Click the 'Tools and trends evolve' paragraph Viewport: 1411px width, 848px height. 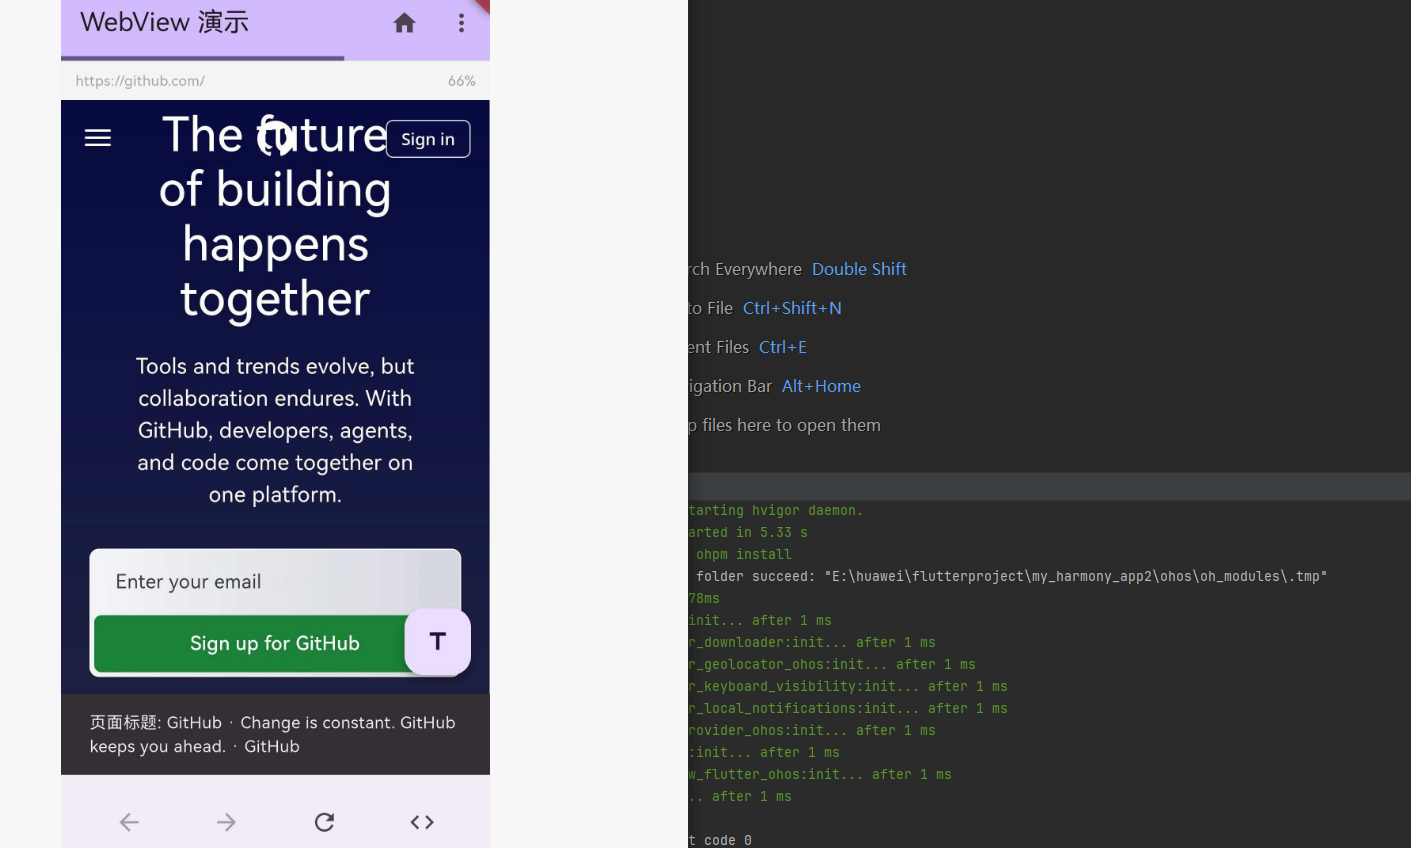click(275, 430)
